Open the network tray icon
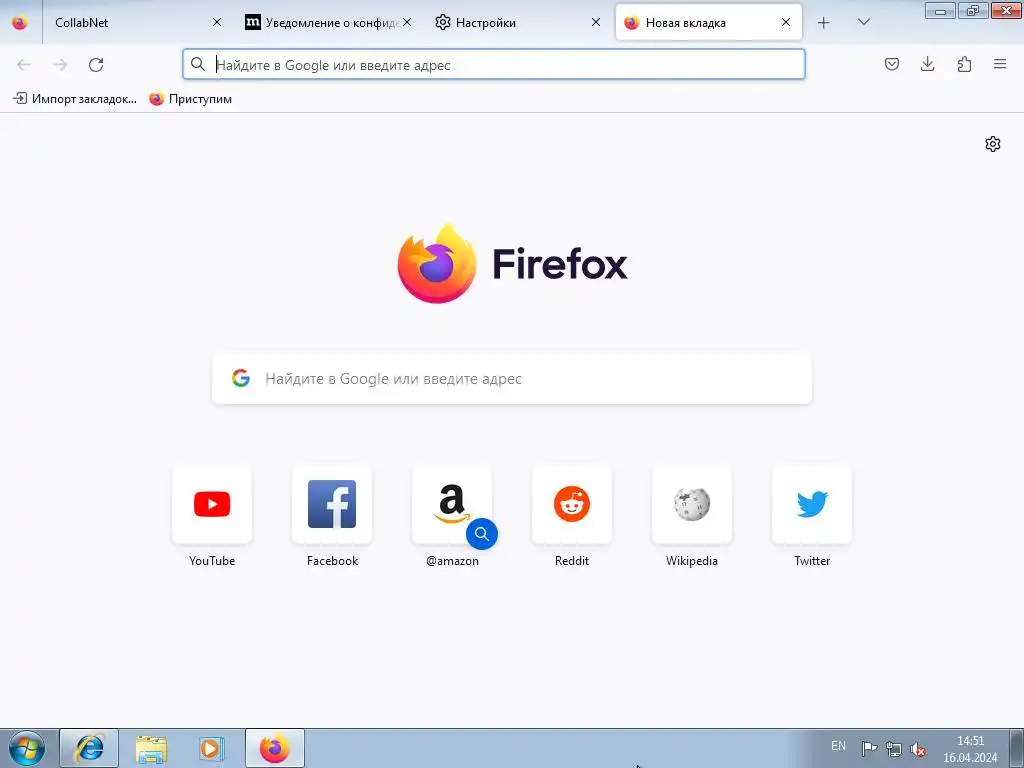Image resolution: width=1024 pixels, height=768 pixels. [x=893, y=748]
